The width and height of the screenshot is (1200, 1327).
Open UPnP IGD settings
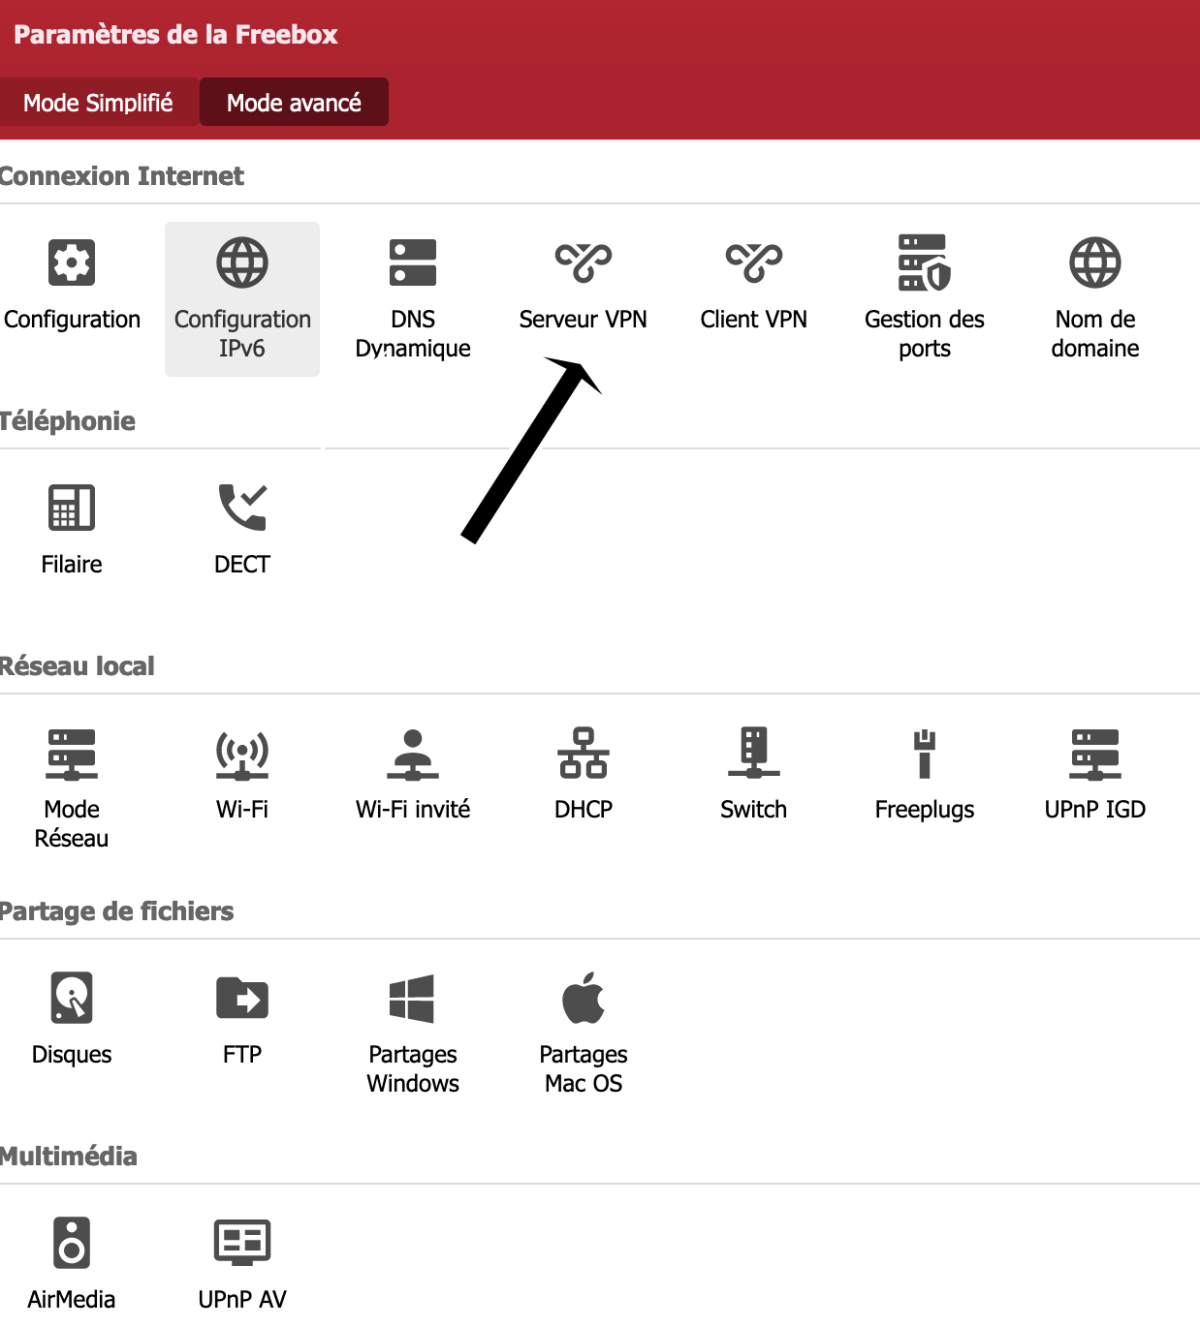[x=1095, y=754]
